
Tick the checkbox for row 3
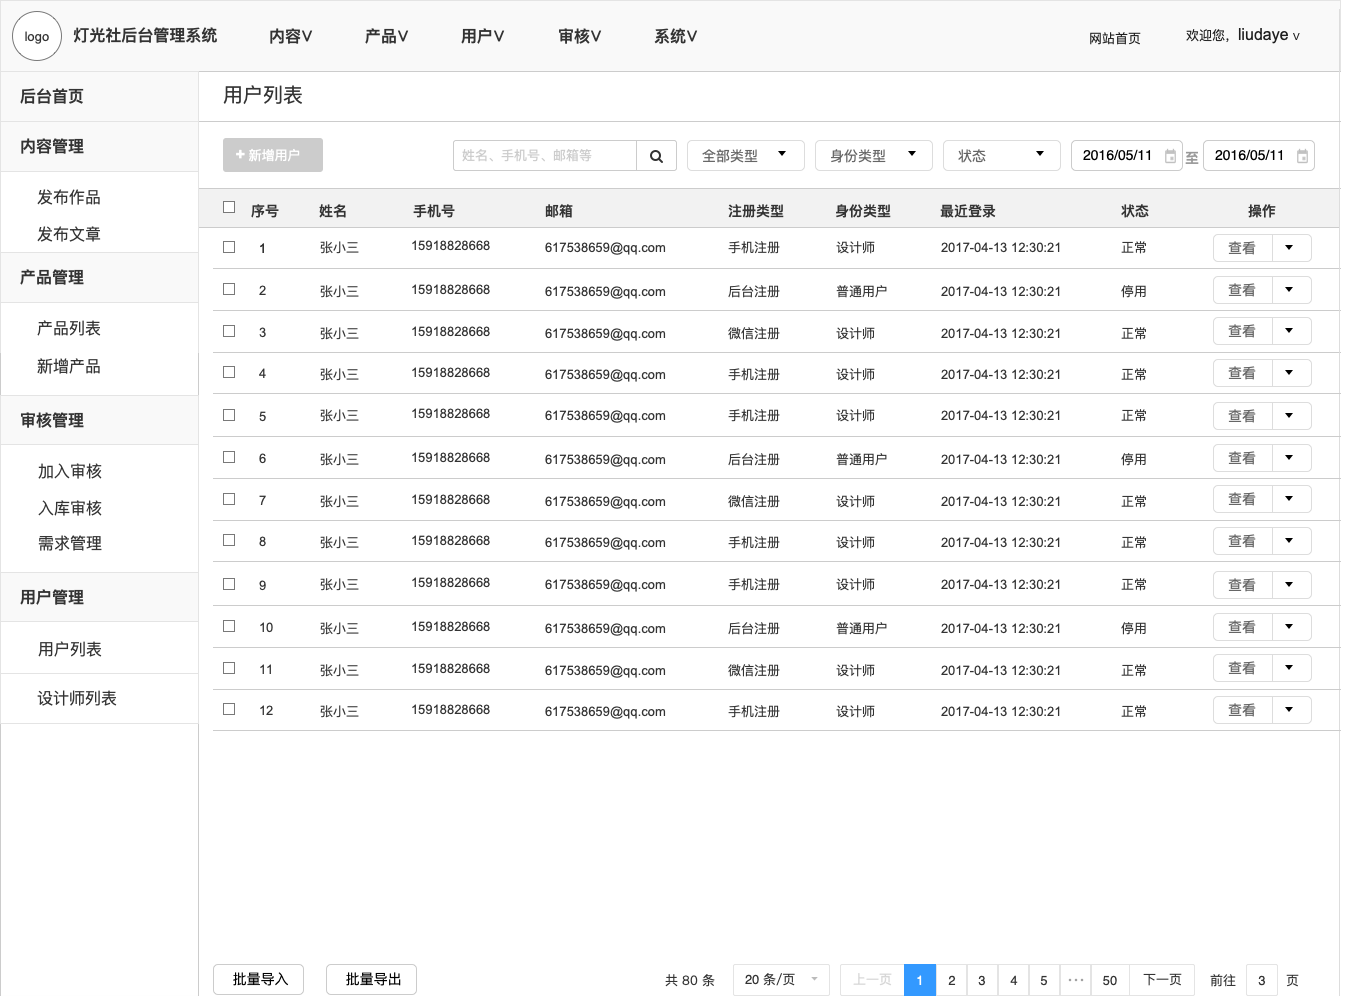point(229,331)
